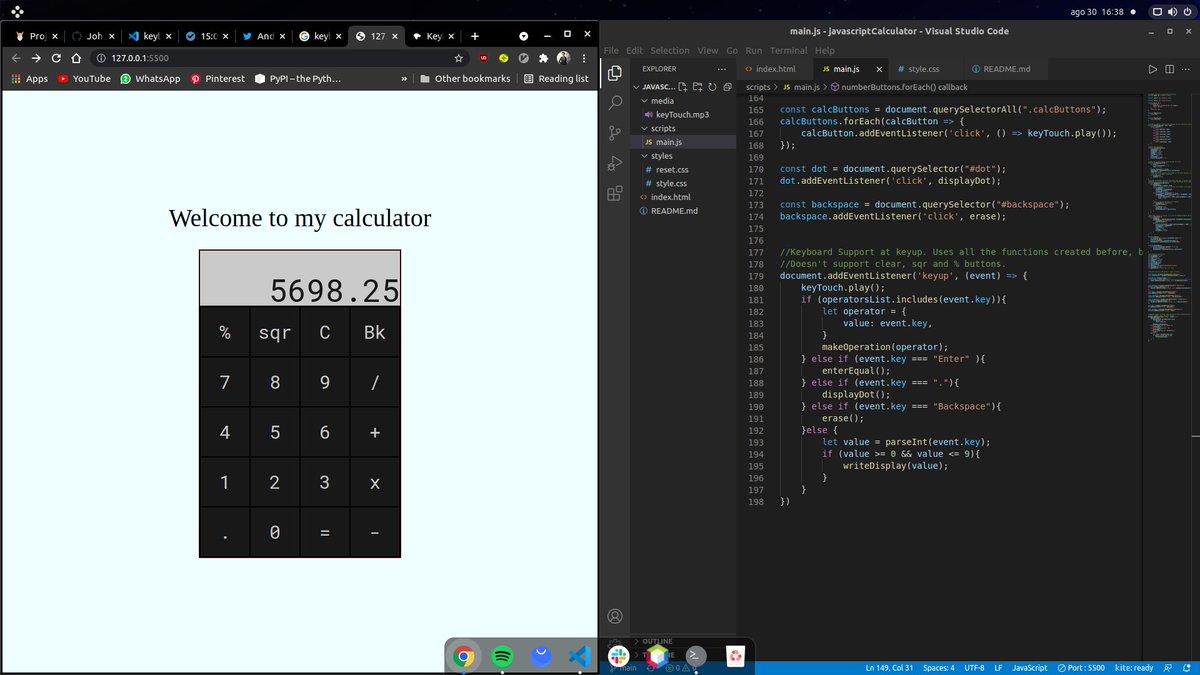The image size is (1200, 675).
Task: Launch Spotify from the dock
Action: click(x=503, y=657)
